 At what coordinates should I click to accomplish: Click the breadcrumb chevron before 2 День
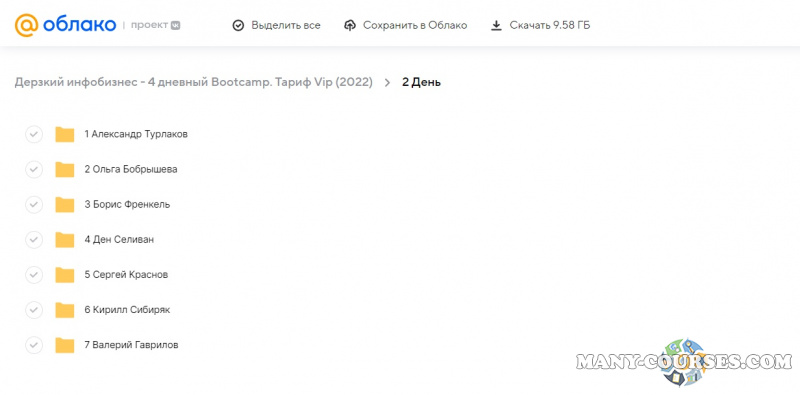387,83
